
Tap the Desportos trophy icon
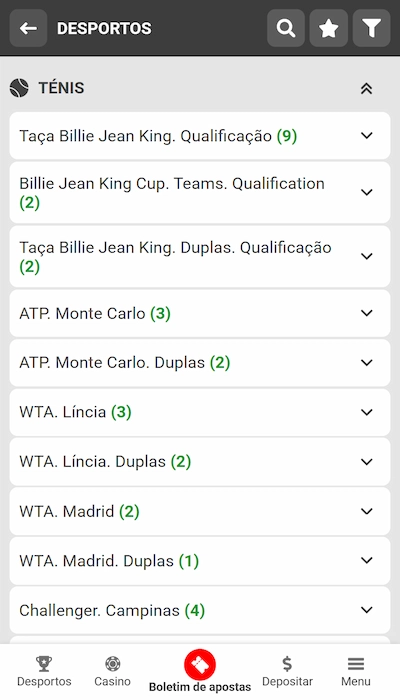click(x=44, y=664)
